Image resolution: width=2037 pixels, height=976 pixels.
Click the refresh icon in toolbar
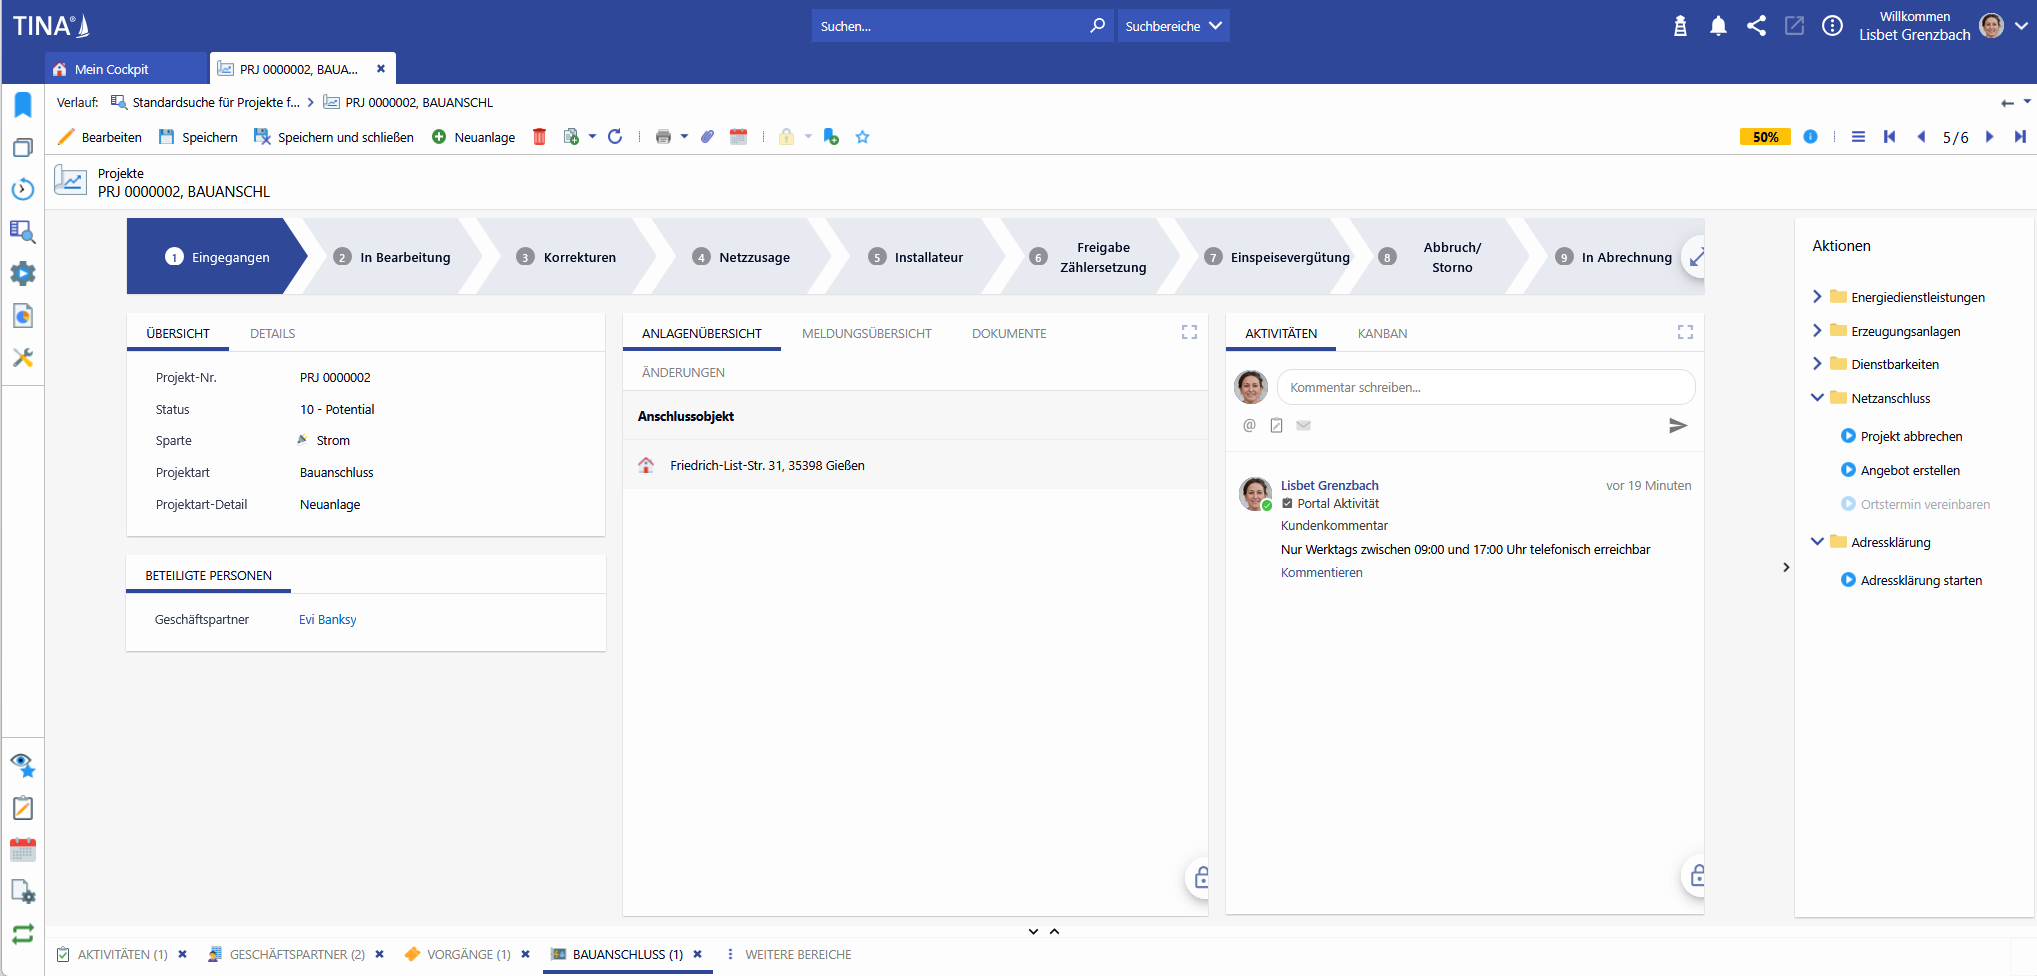[x=615, y=137]
